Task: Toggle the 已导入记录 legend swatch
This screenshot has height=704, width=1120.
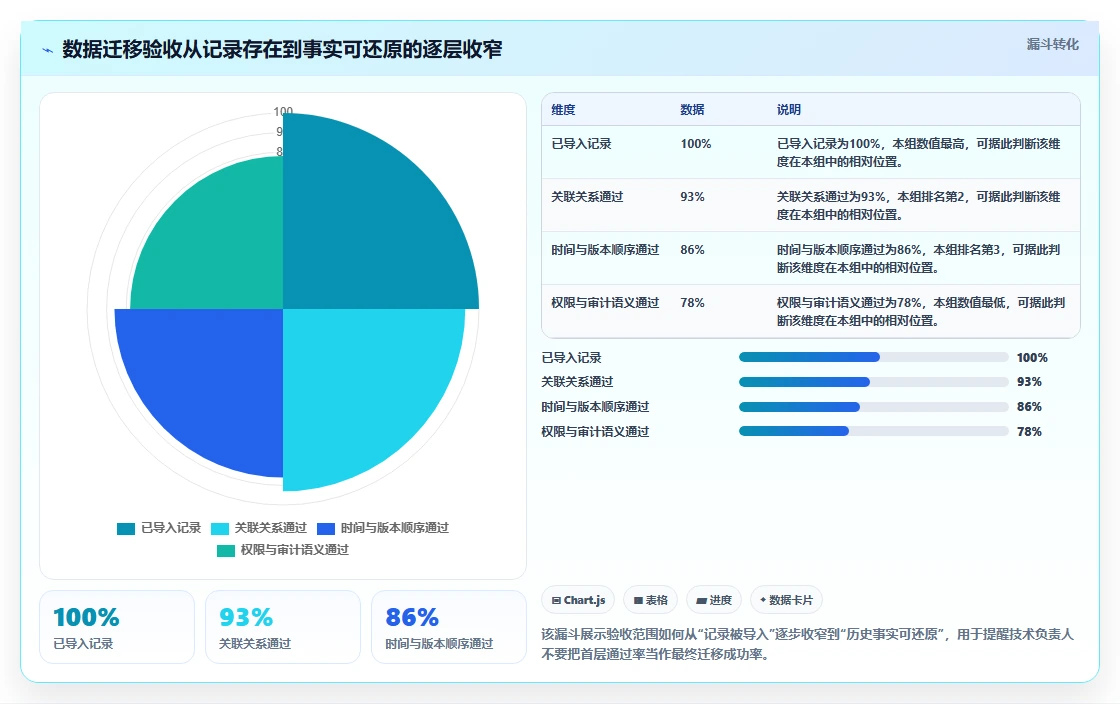Action: point(126,528)
